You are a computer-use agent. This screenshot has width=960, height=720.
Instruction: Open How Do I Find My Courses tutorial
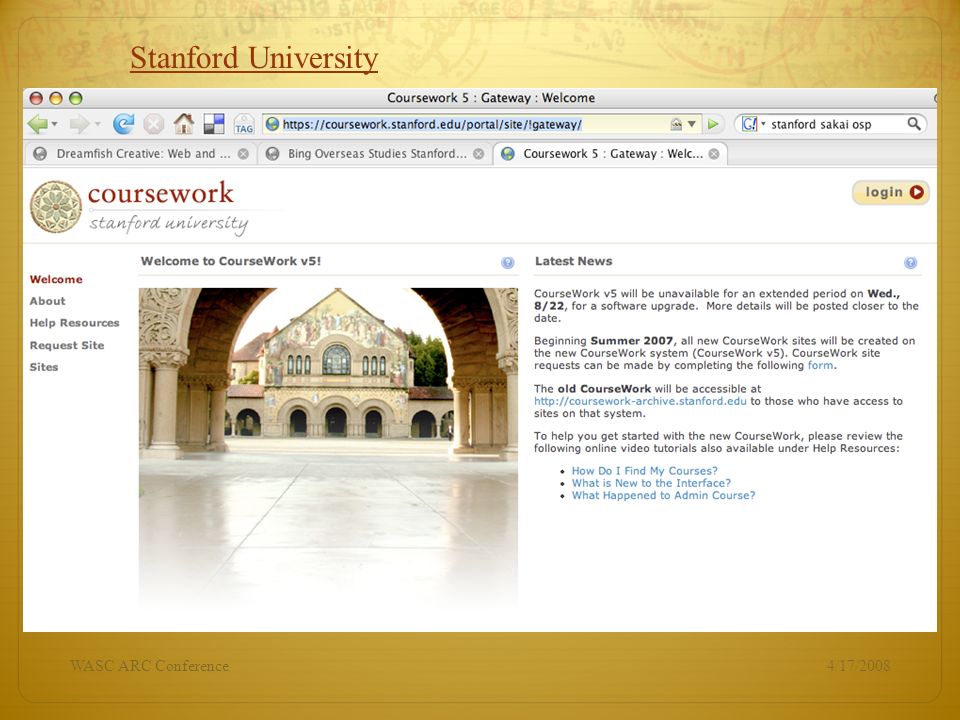(x=644, y=471)
